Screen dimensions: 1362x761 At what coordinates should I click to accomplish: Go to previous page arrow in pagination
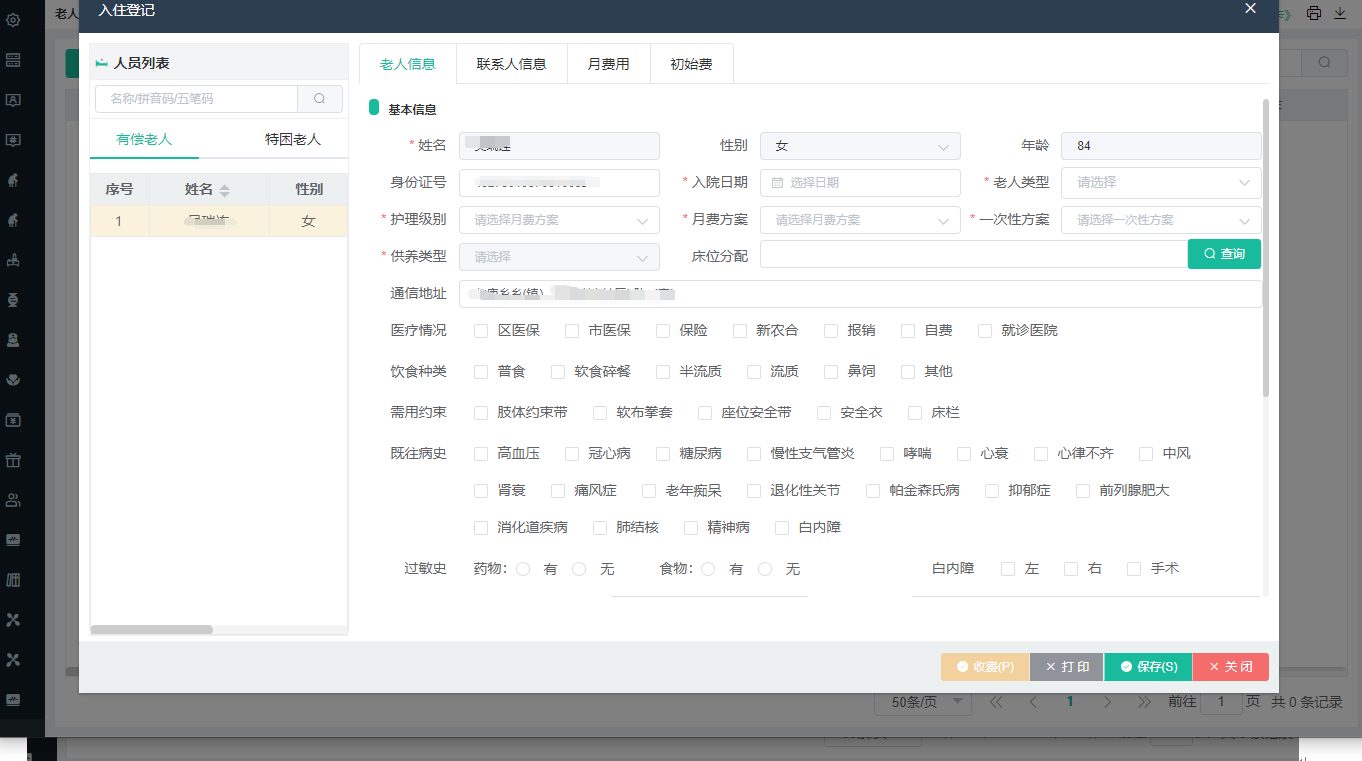[x=1033, y=702]
